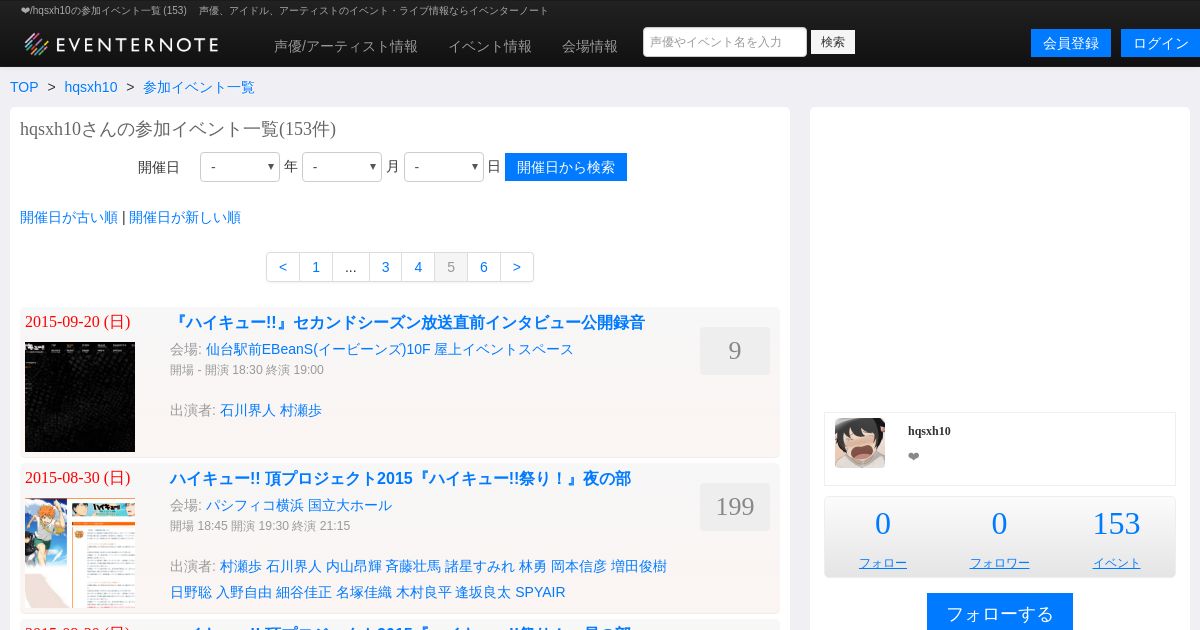The image size is (1200, 630).
Task: Click the dark thumbnail of 2015-09-20 event
Action: (80, 397)
